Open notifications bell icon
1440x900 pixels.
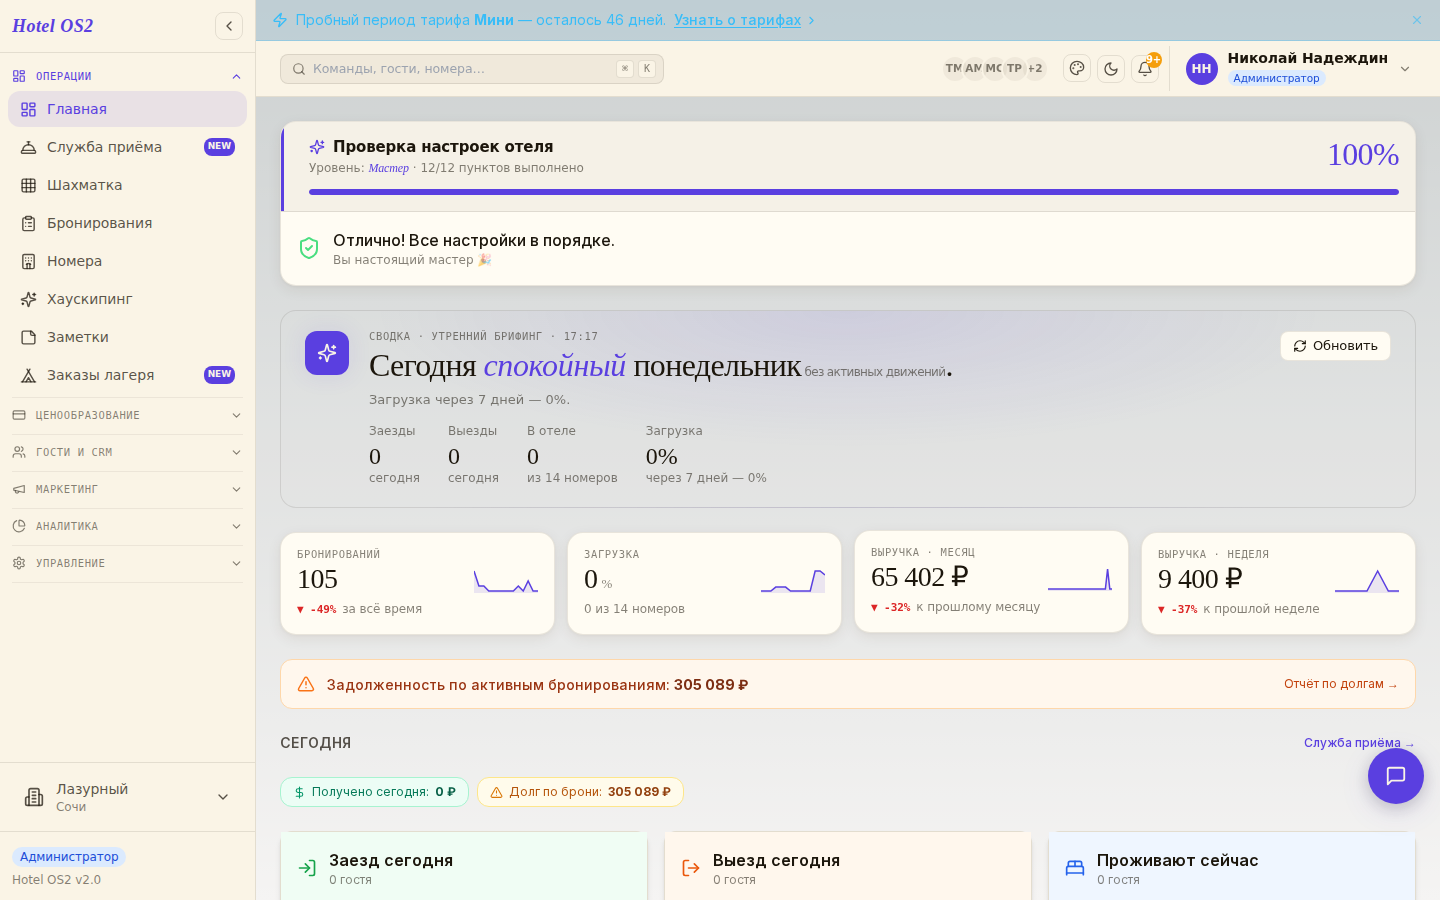pos(1145,68)
